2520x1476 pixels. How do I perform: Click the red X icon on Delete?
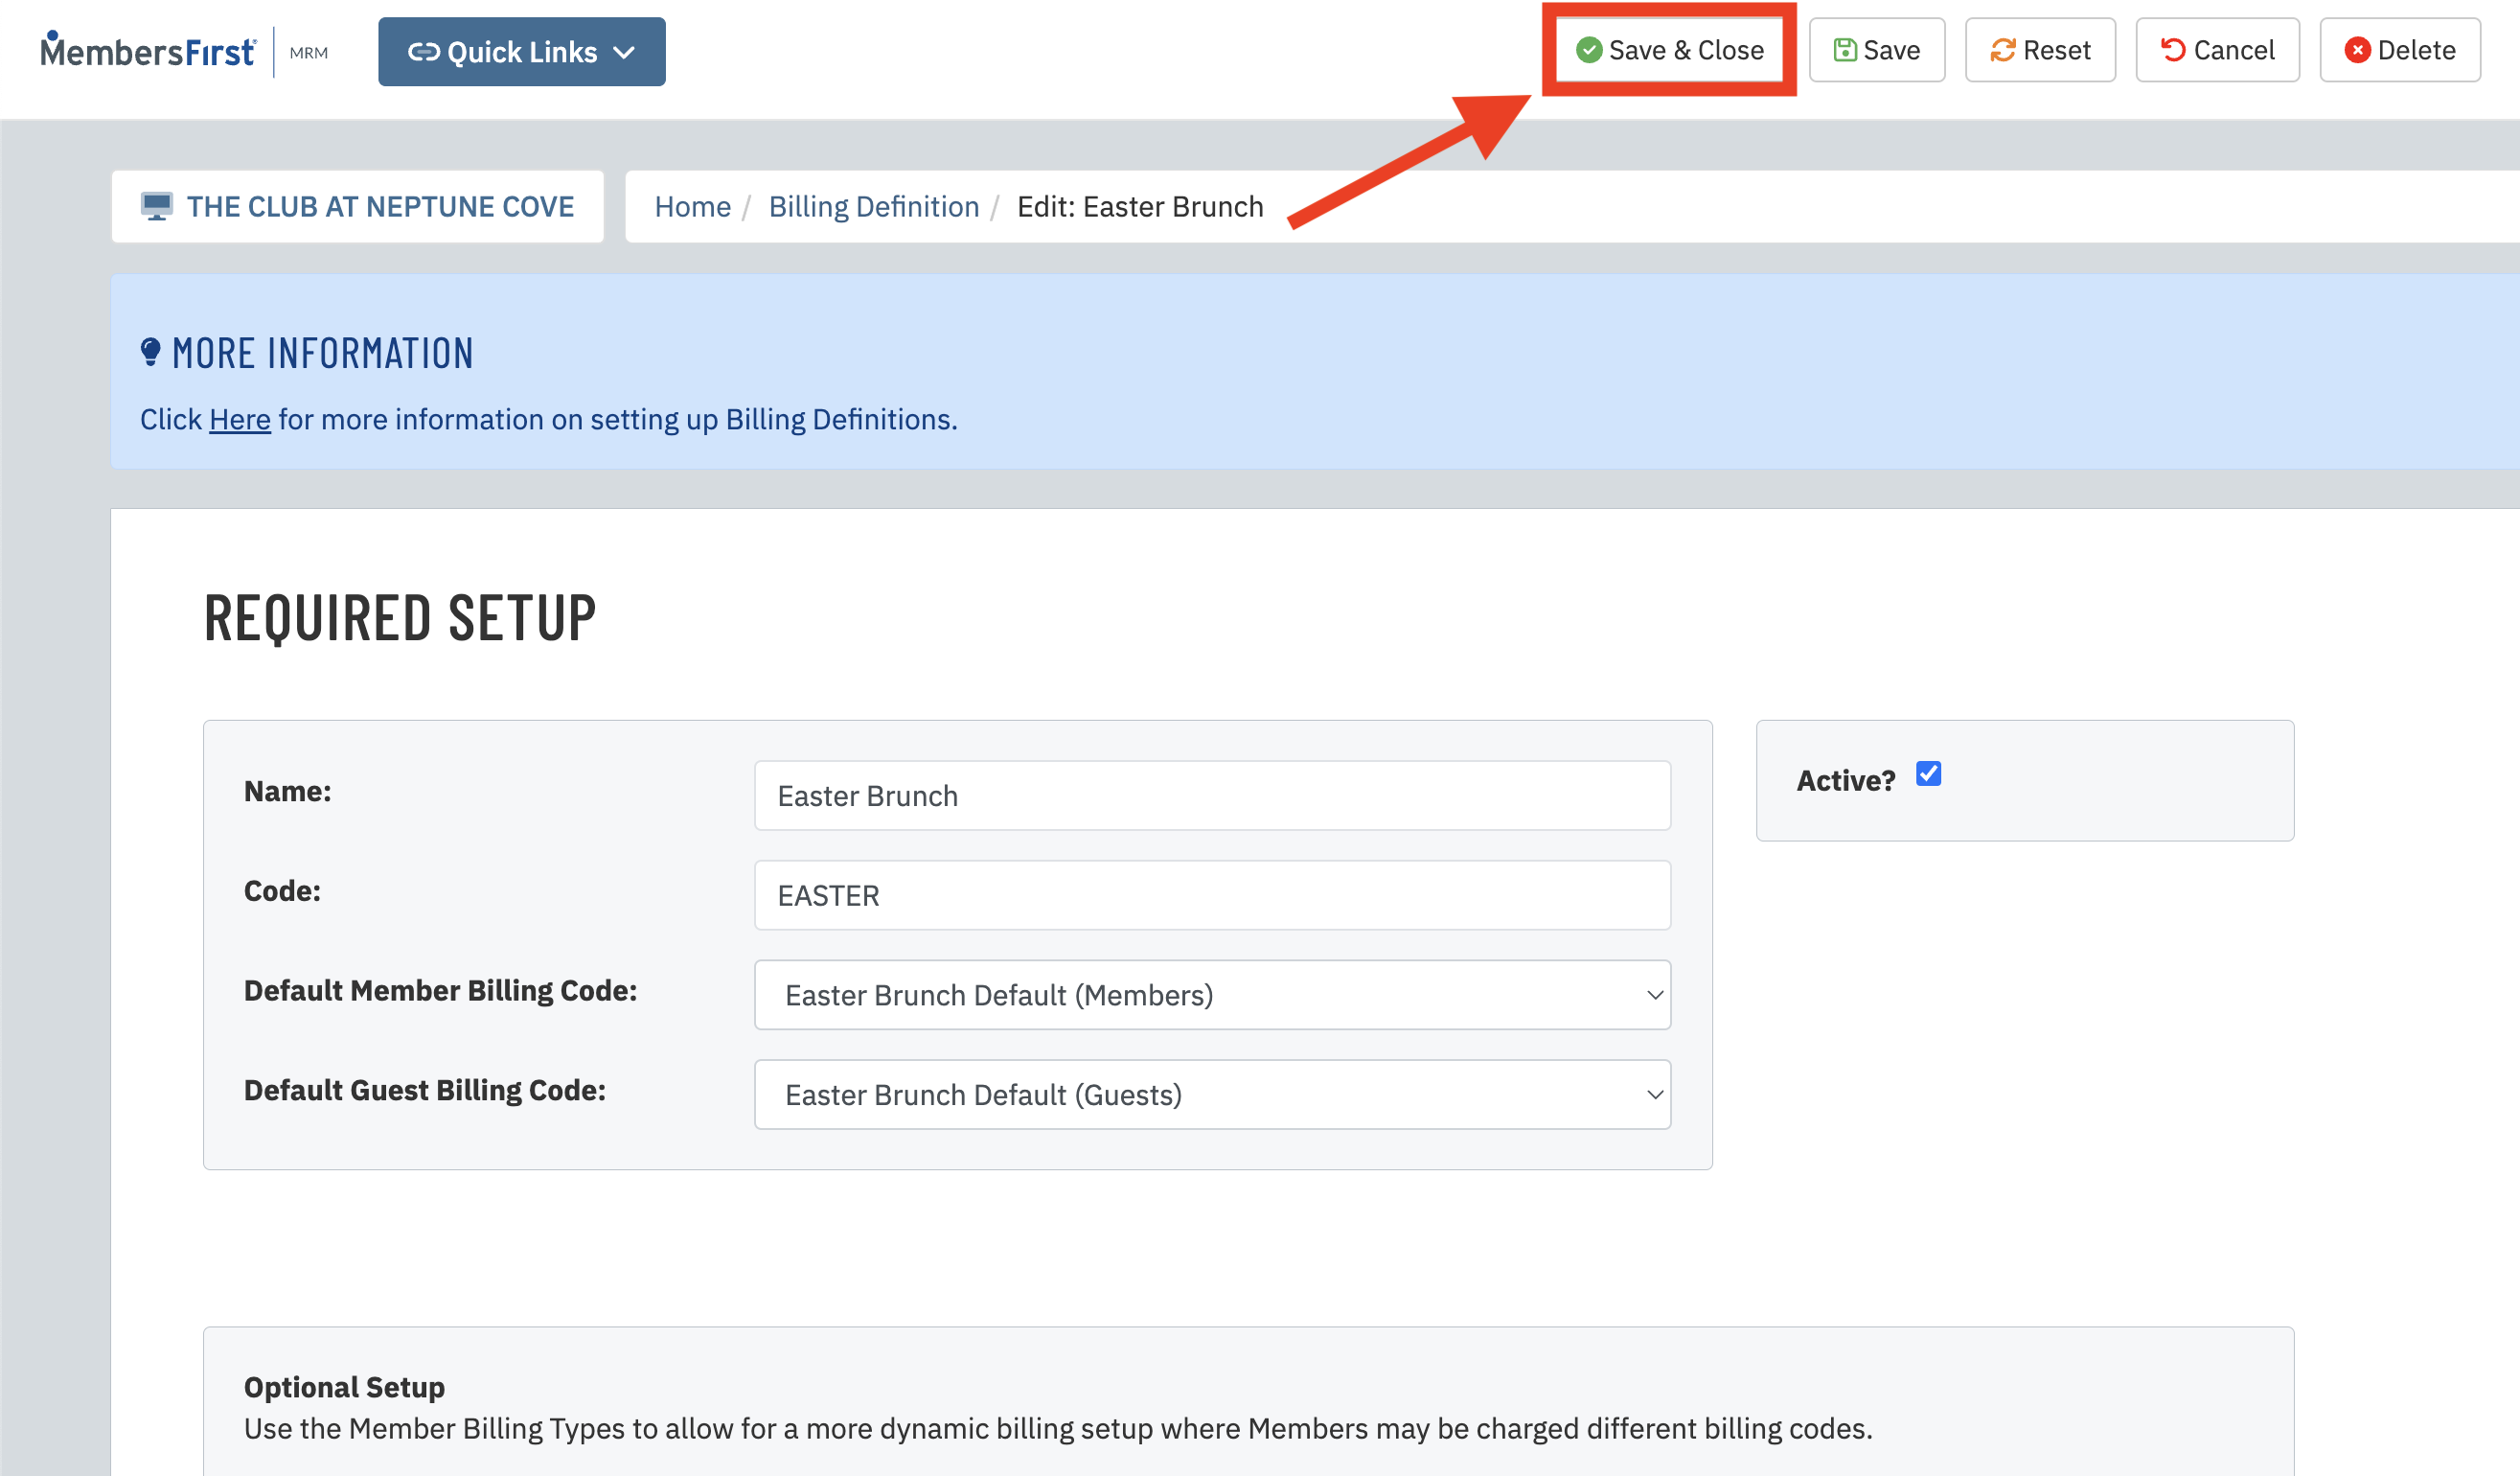pos(2357,50)
